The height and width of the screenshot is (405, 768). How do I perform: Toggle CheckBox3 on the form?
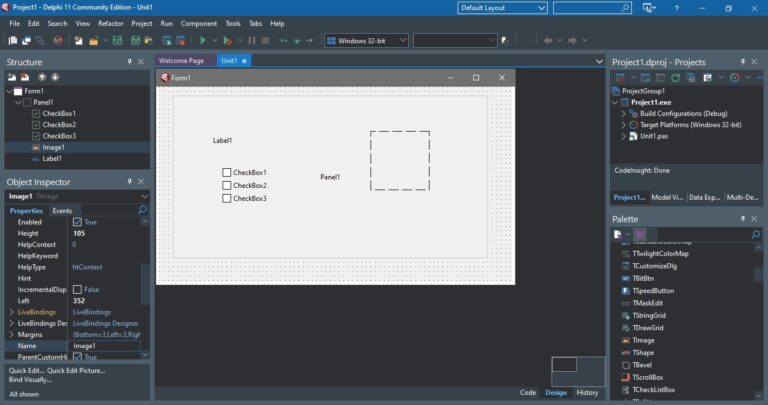tap(227, 198)
